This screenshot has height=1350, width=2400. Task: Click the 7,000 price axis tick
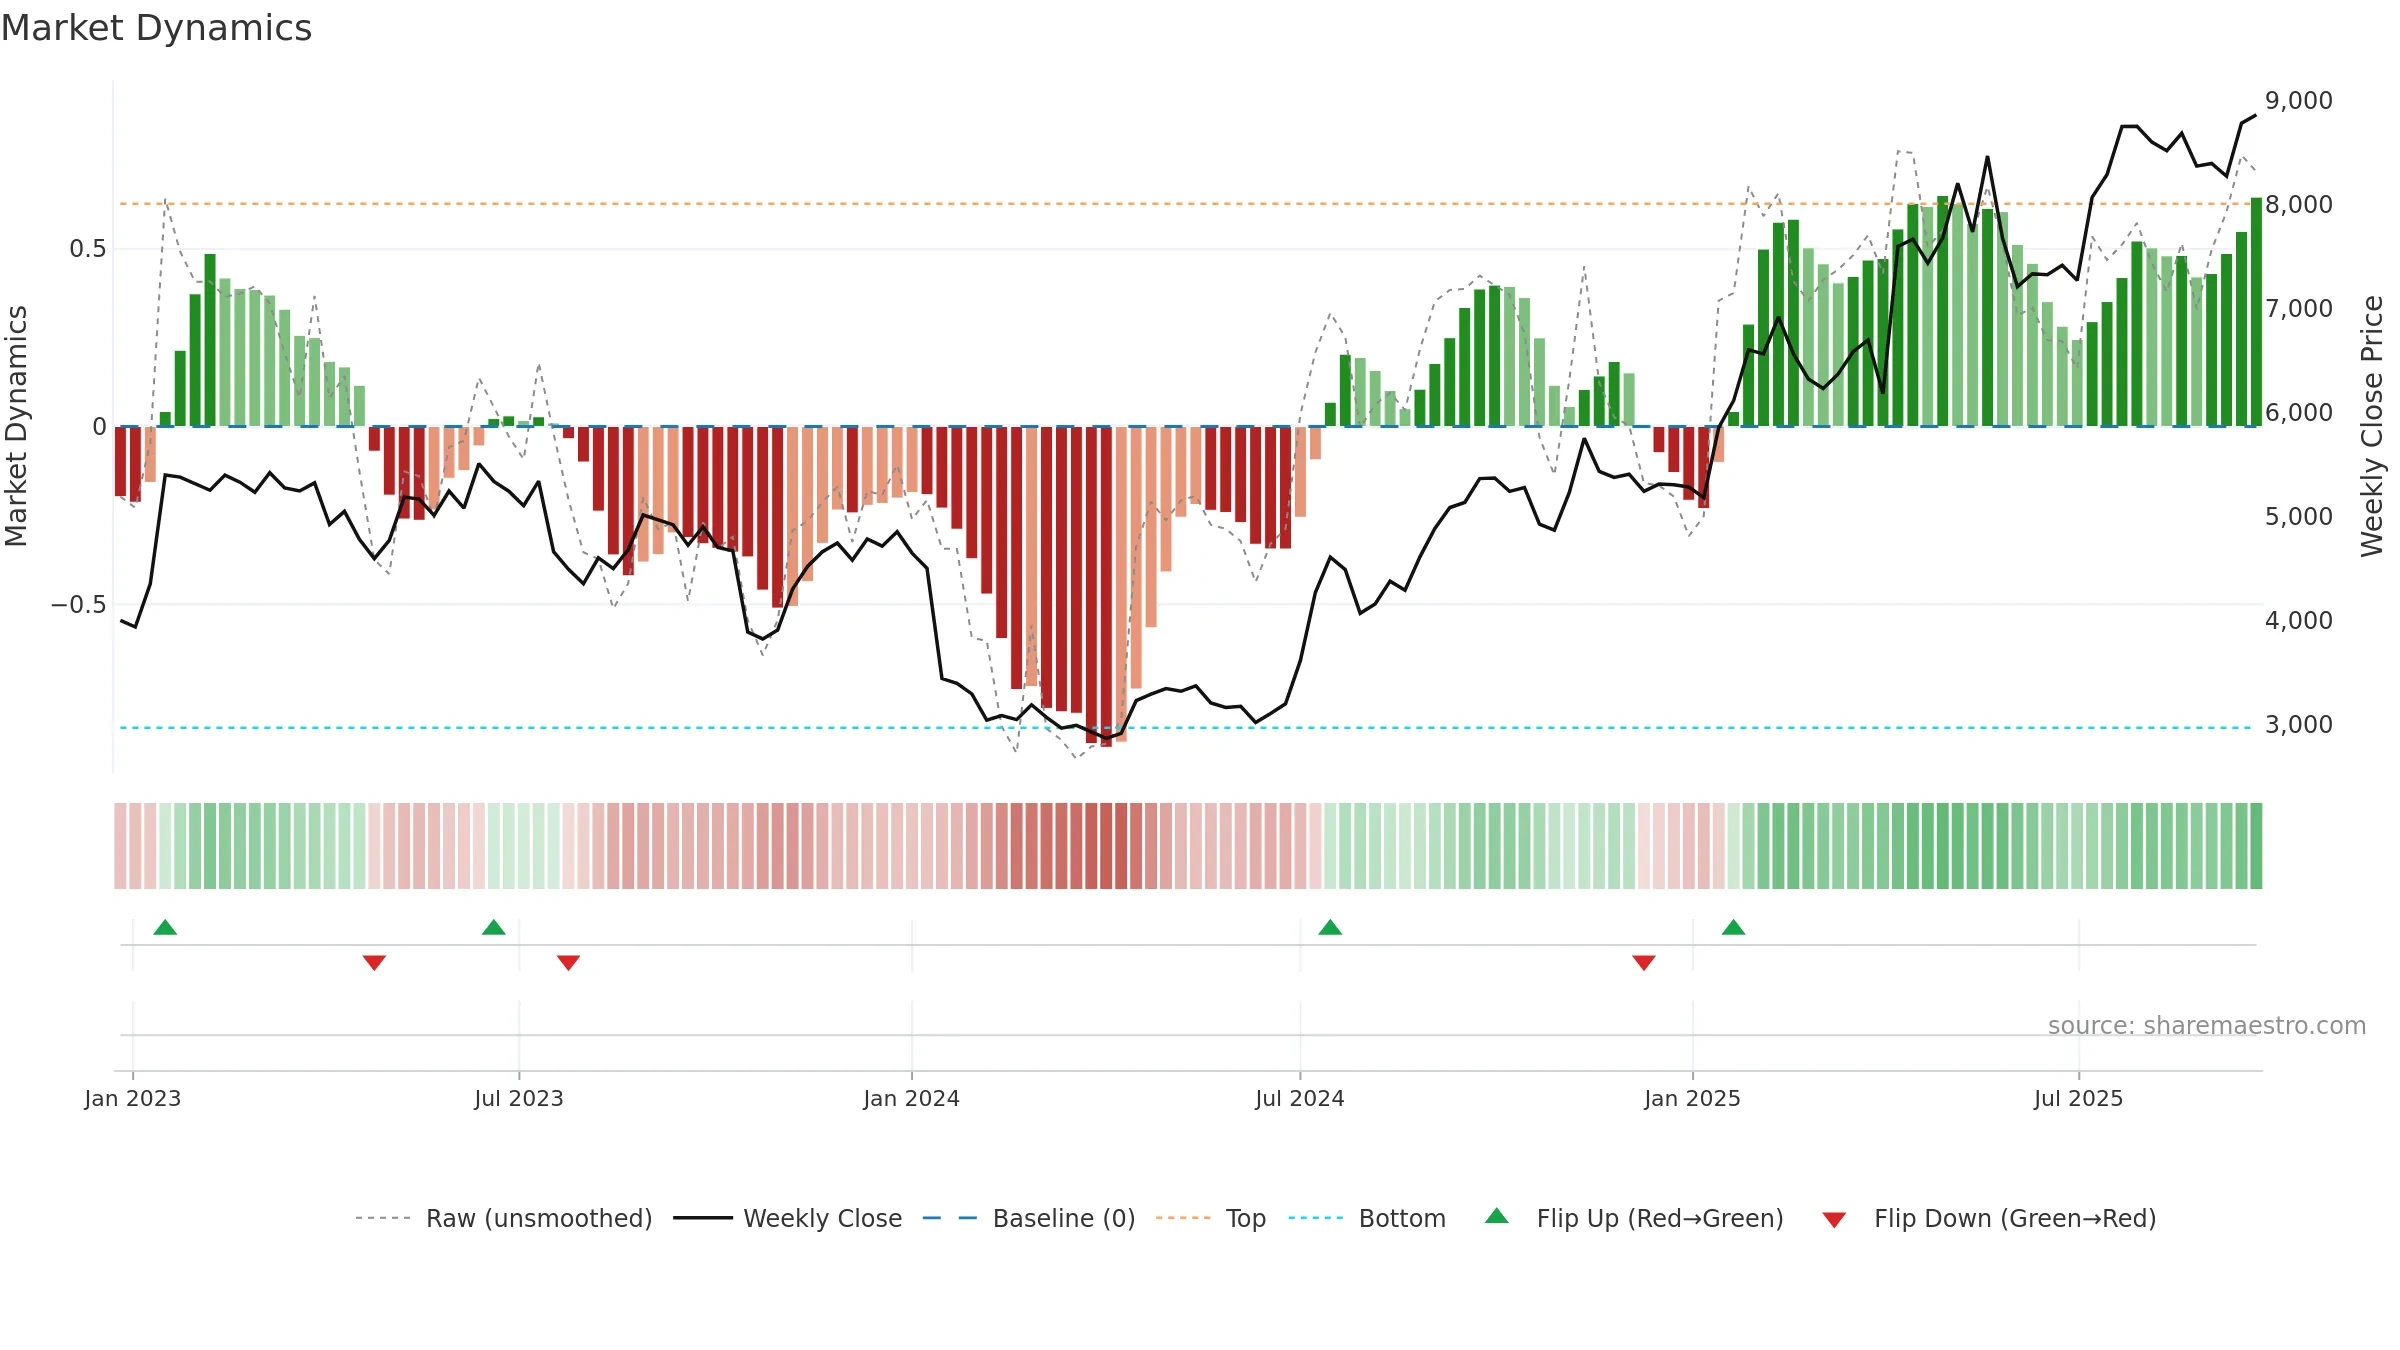tap(2299, 309)
